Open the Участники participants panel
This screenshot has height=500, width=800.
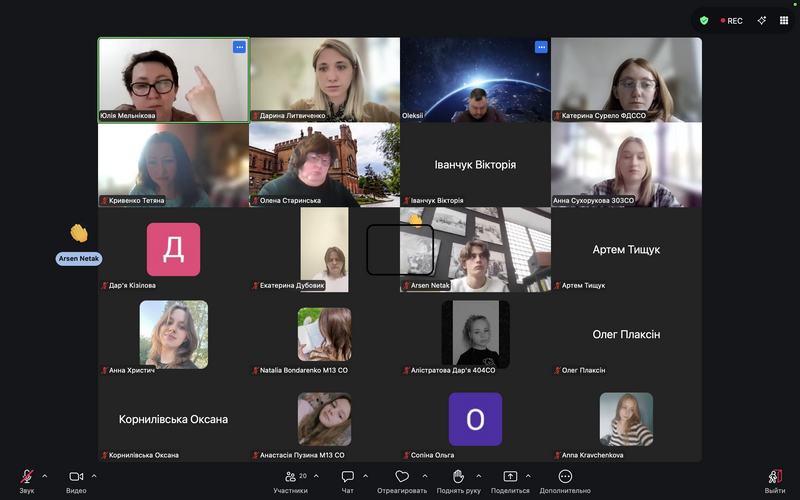click(291, 478)
